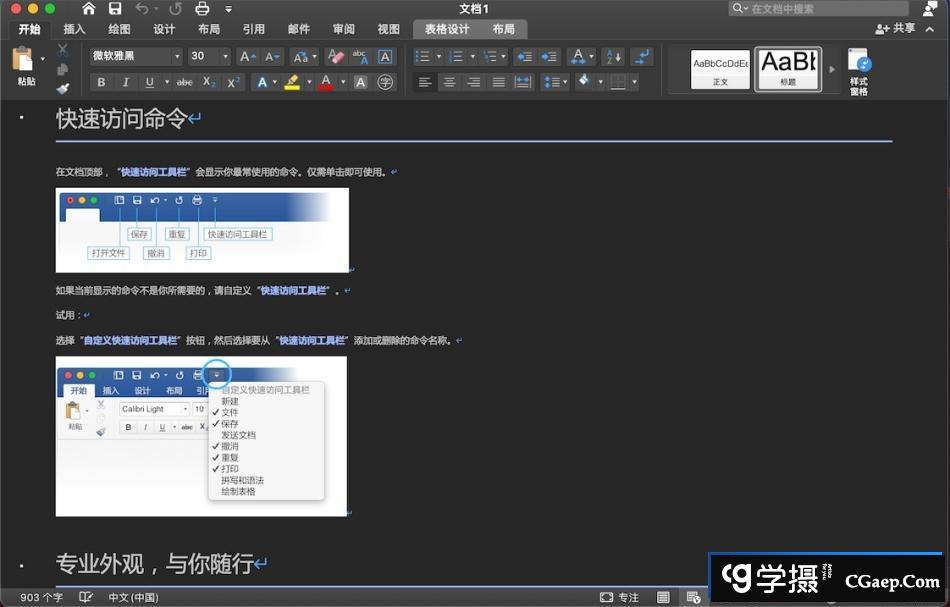Switch to the 插入 (Insert) tab
The width and height of the screenshot is (950, 607).
pos(74,29)
